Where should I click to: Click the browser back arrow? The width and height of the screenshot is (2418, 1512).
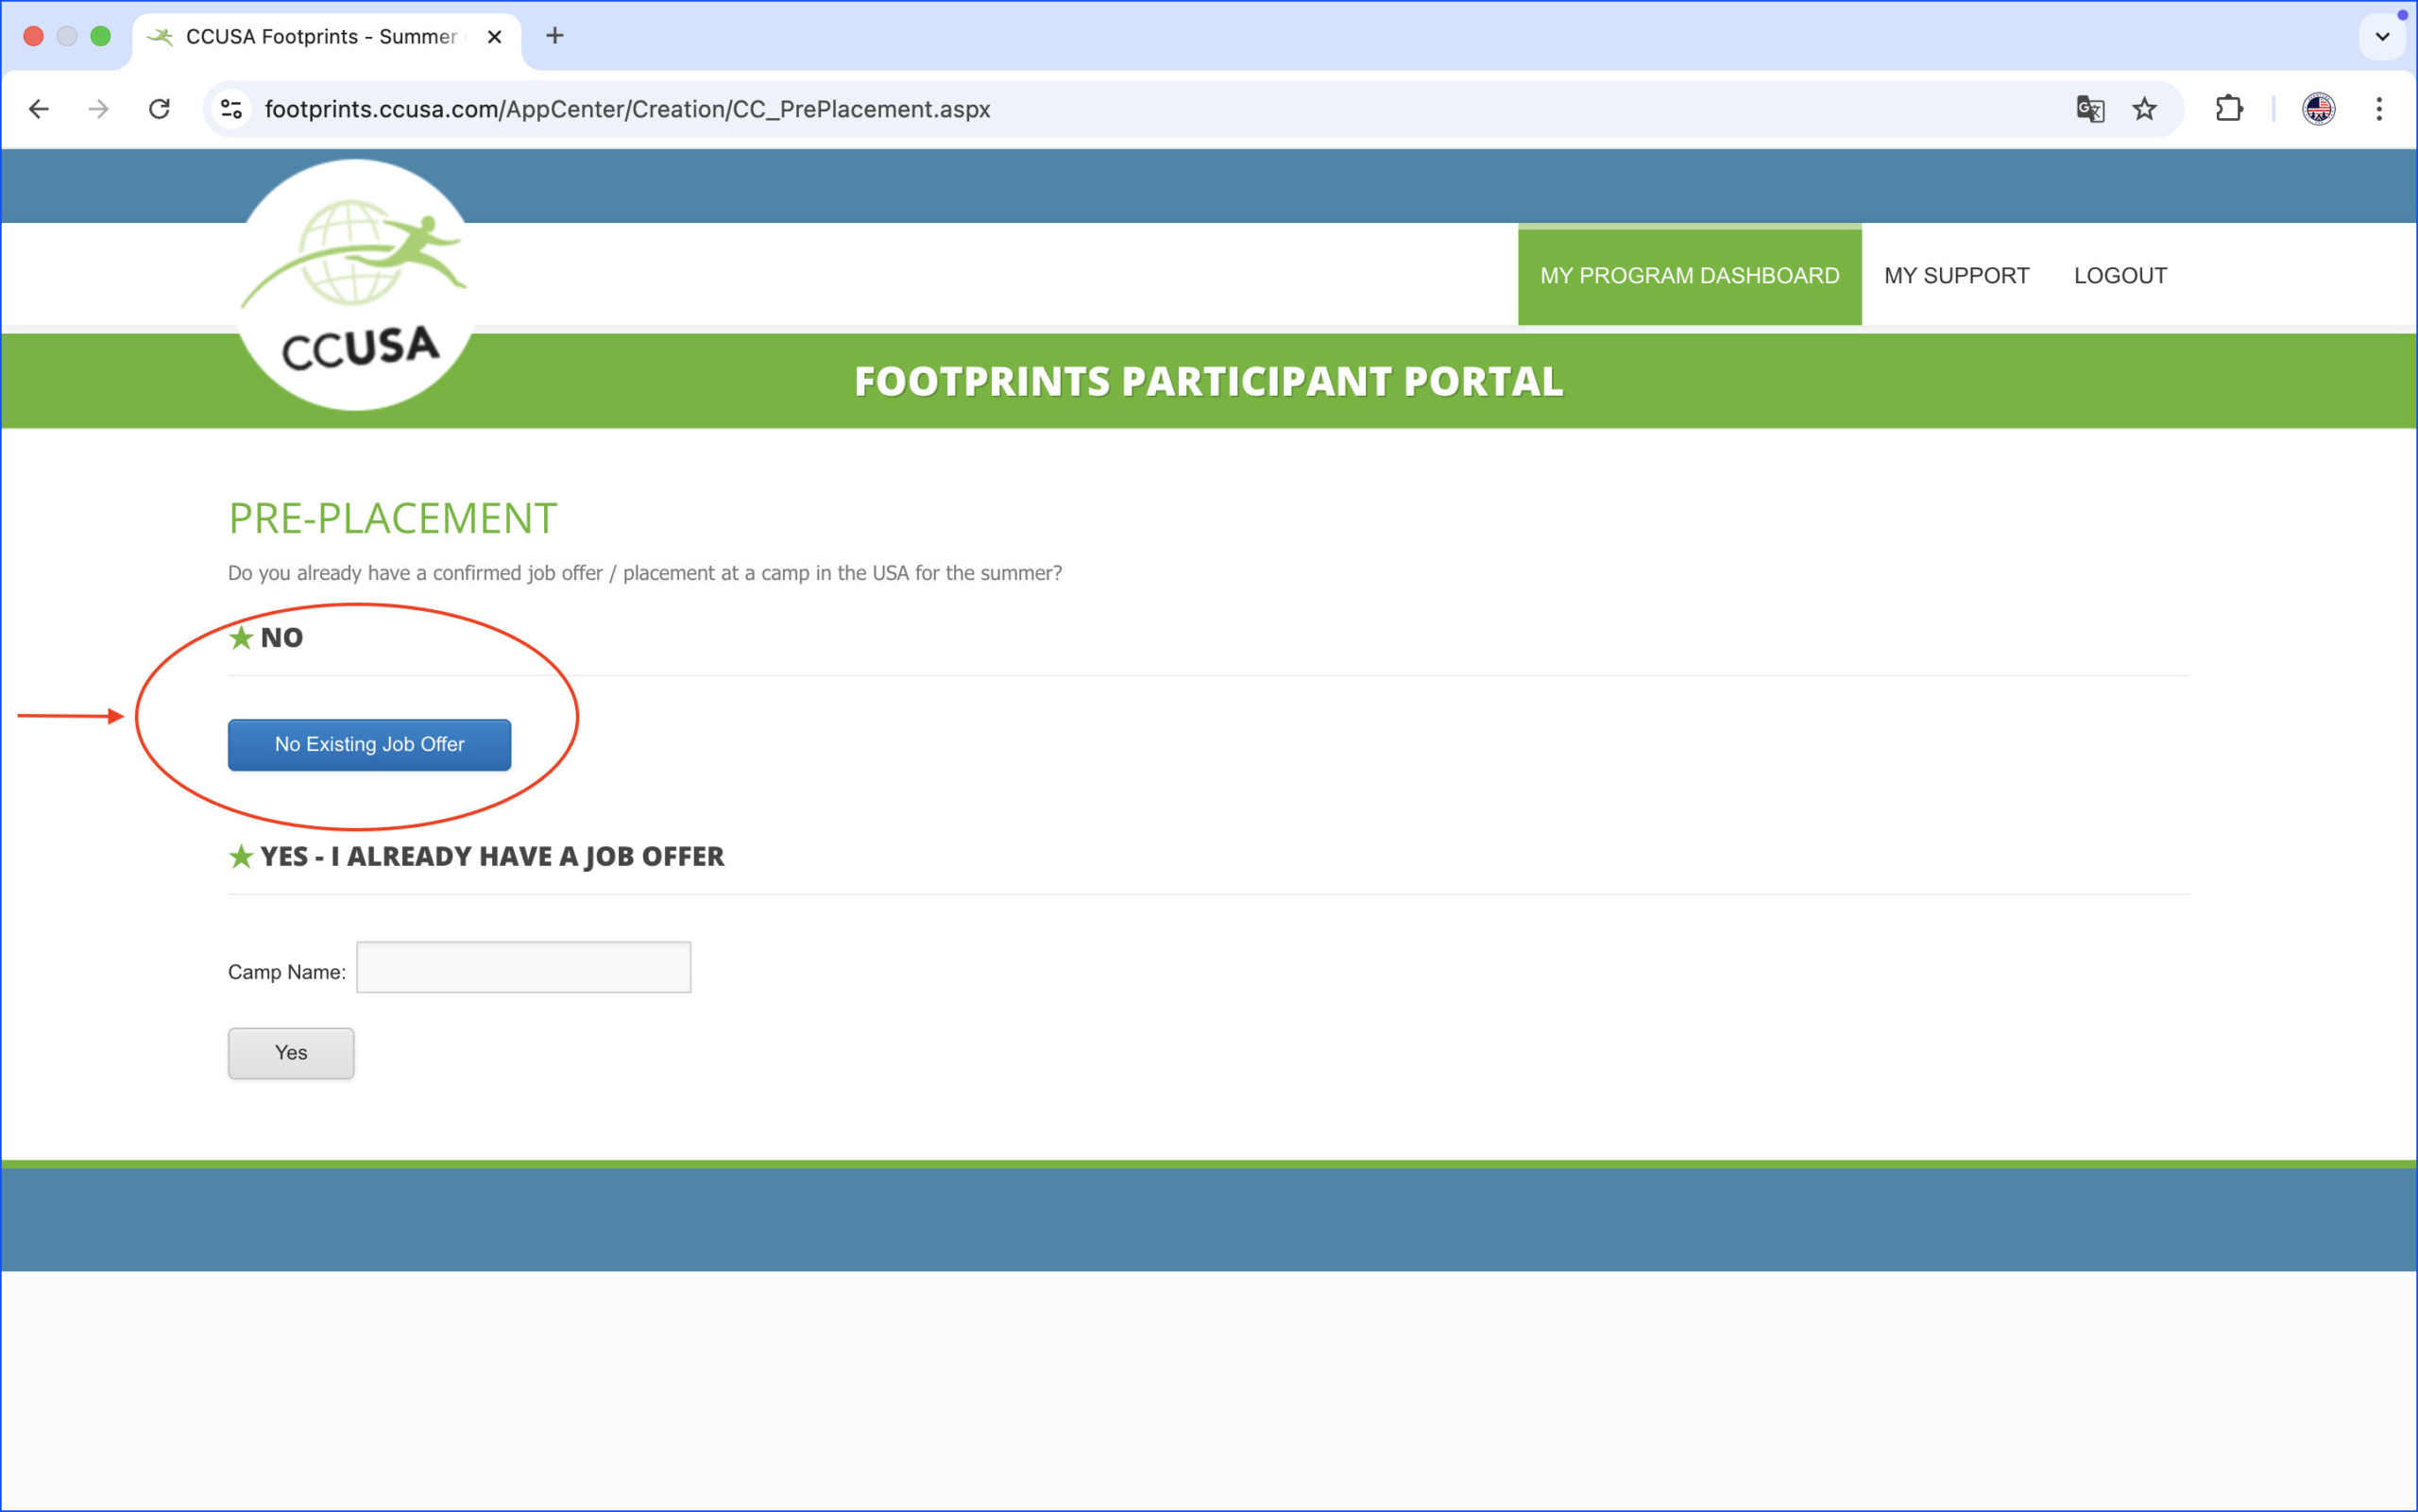(x=39, y=109)
